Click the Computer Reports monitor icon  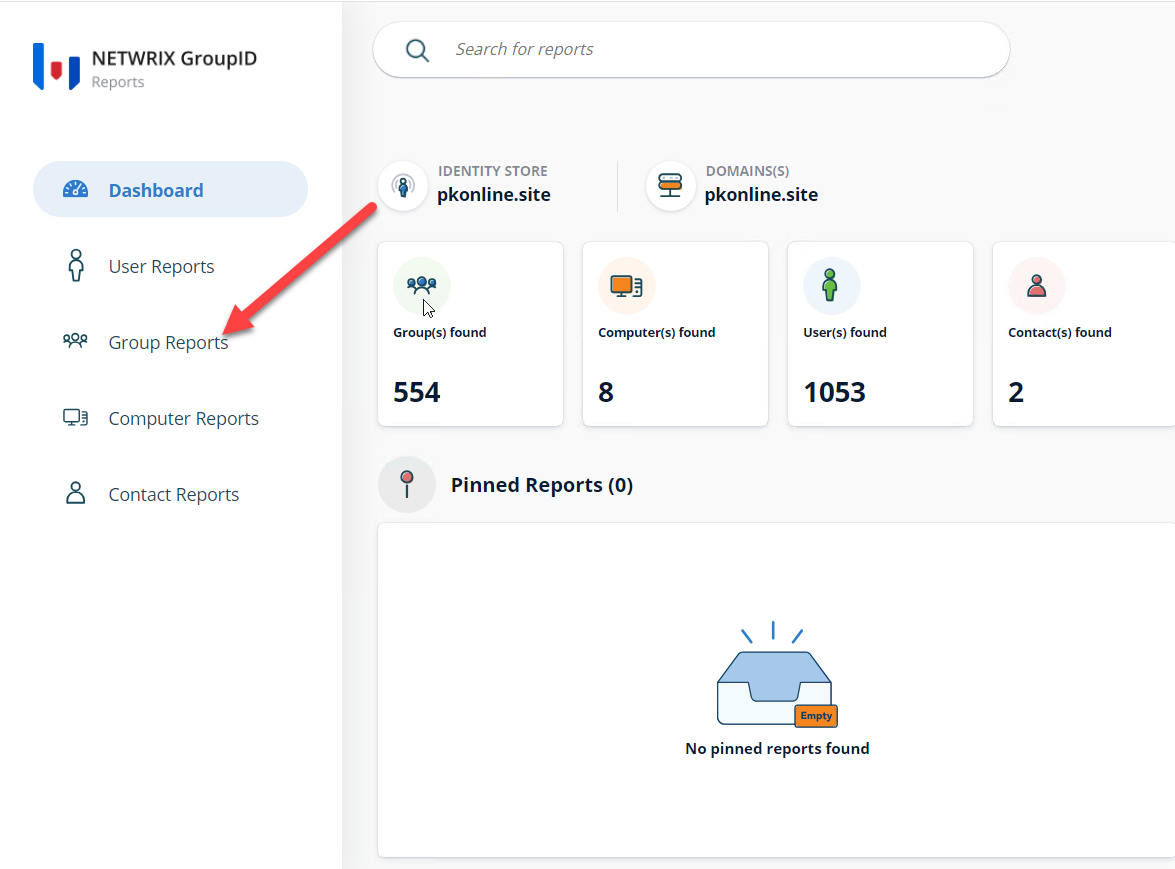pyautogui.click(x=75, y=417)
